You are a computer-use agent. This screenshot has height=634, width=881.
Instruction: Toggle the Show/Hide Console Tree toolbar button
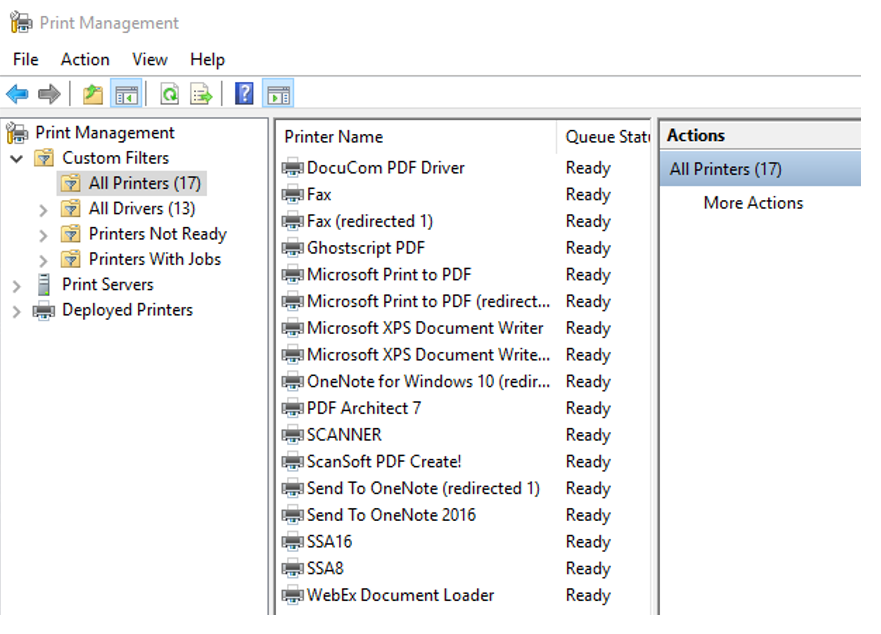click(126, 94)
